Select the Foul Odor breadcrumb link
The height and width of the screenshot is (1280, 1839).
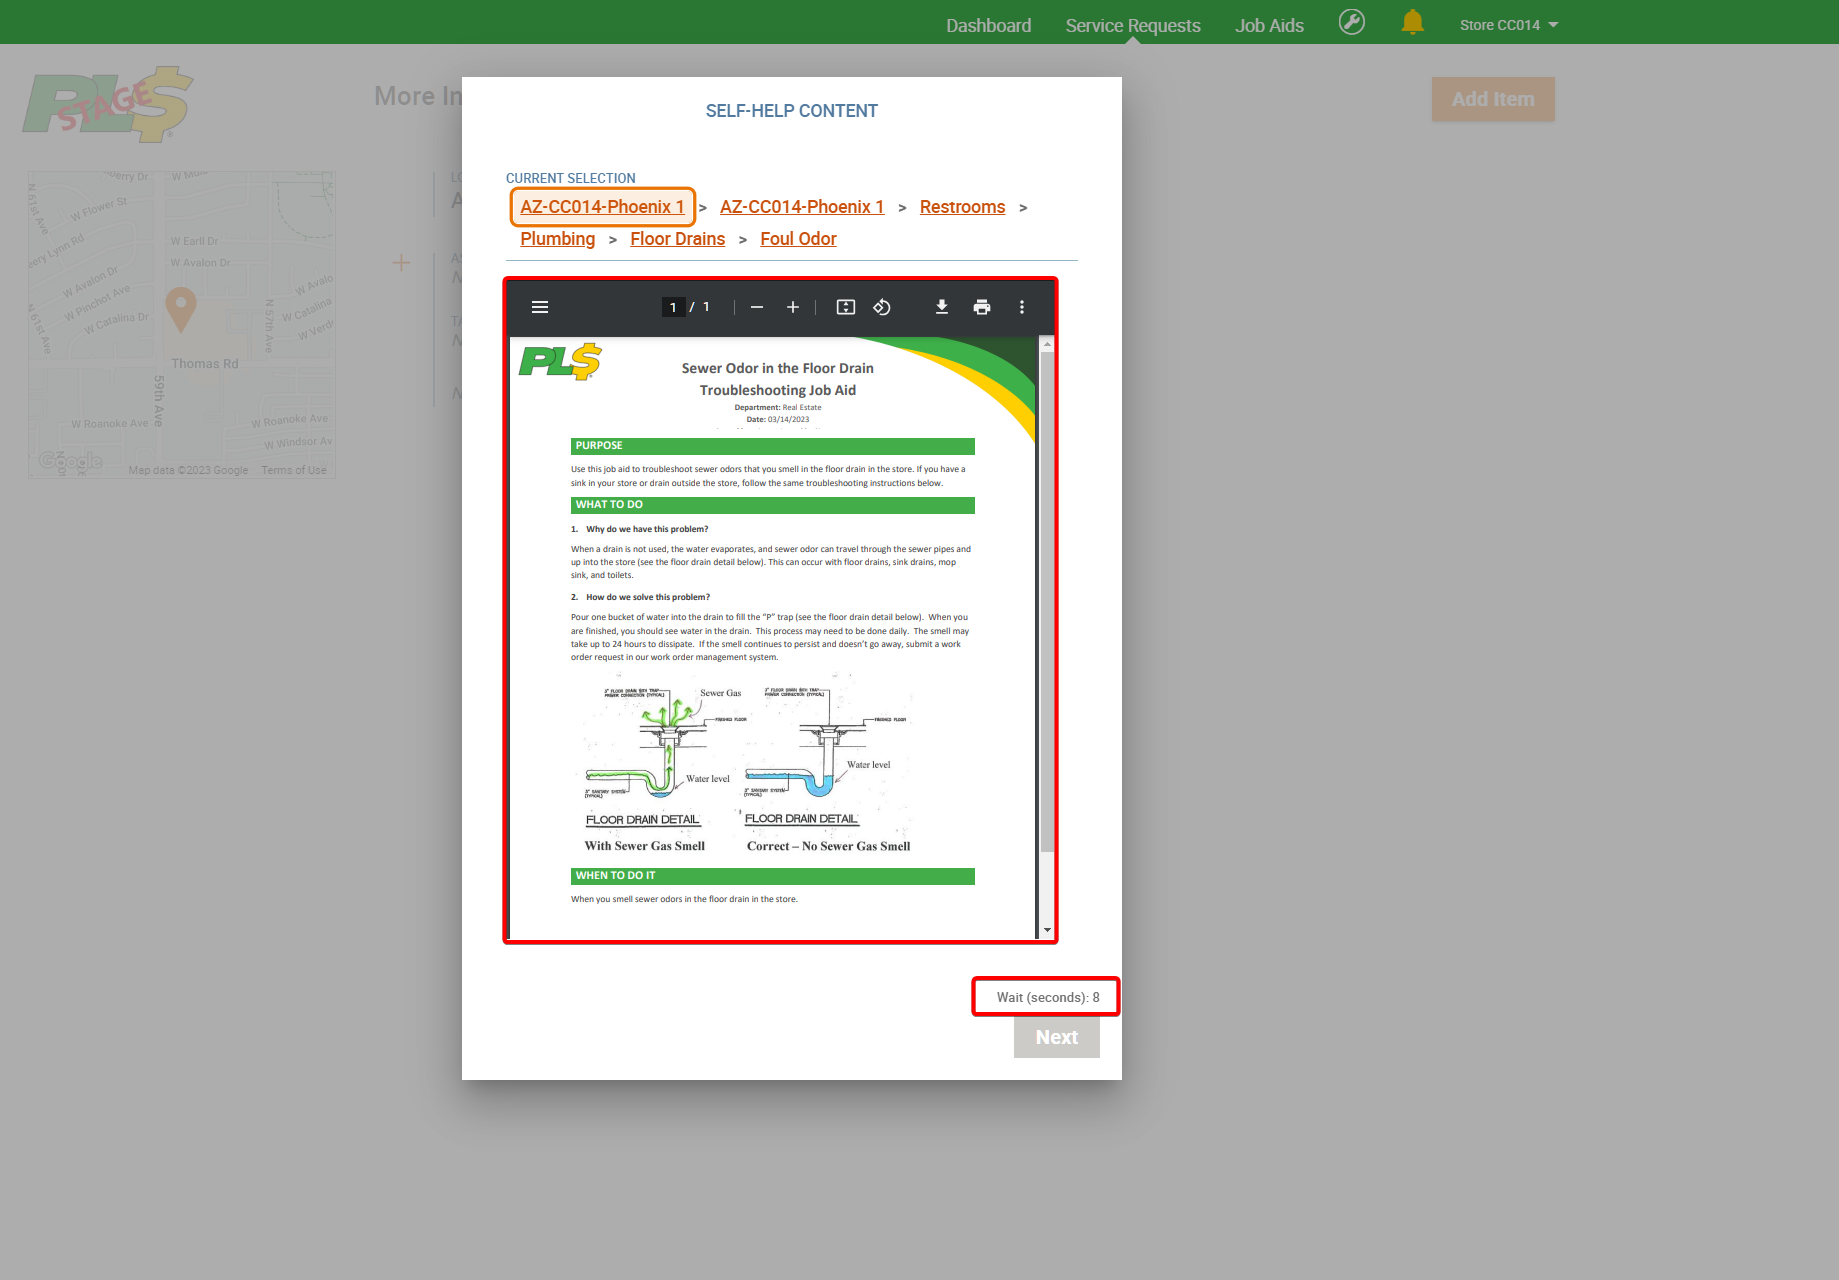(x=797, y=238)
